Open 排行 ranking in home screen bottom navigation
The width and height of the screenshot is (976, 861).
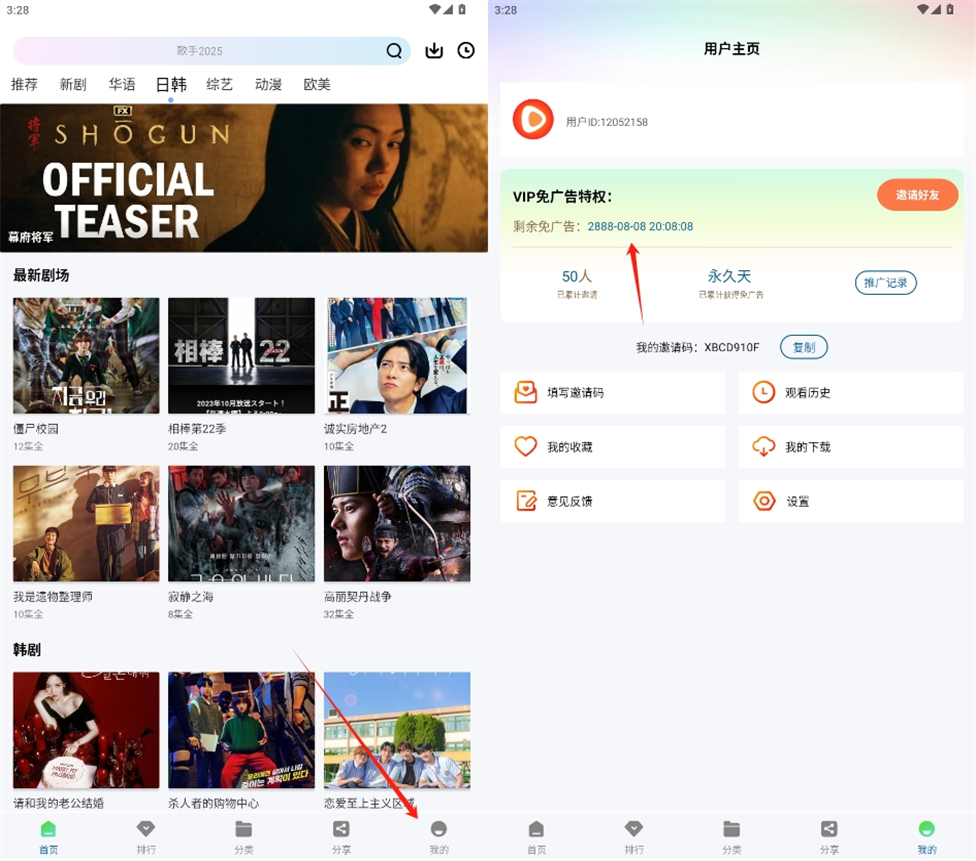pyautogui.click(x=146, y=836)
